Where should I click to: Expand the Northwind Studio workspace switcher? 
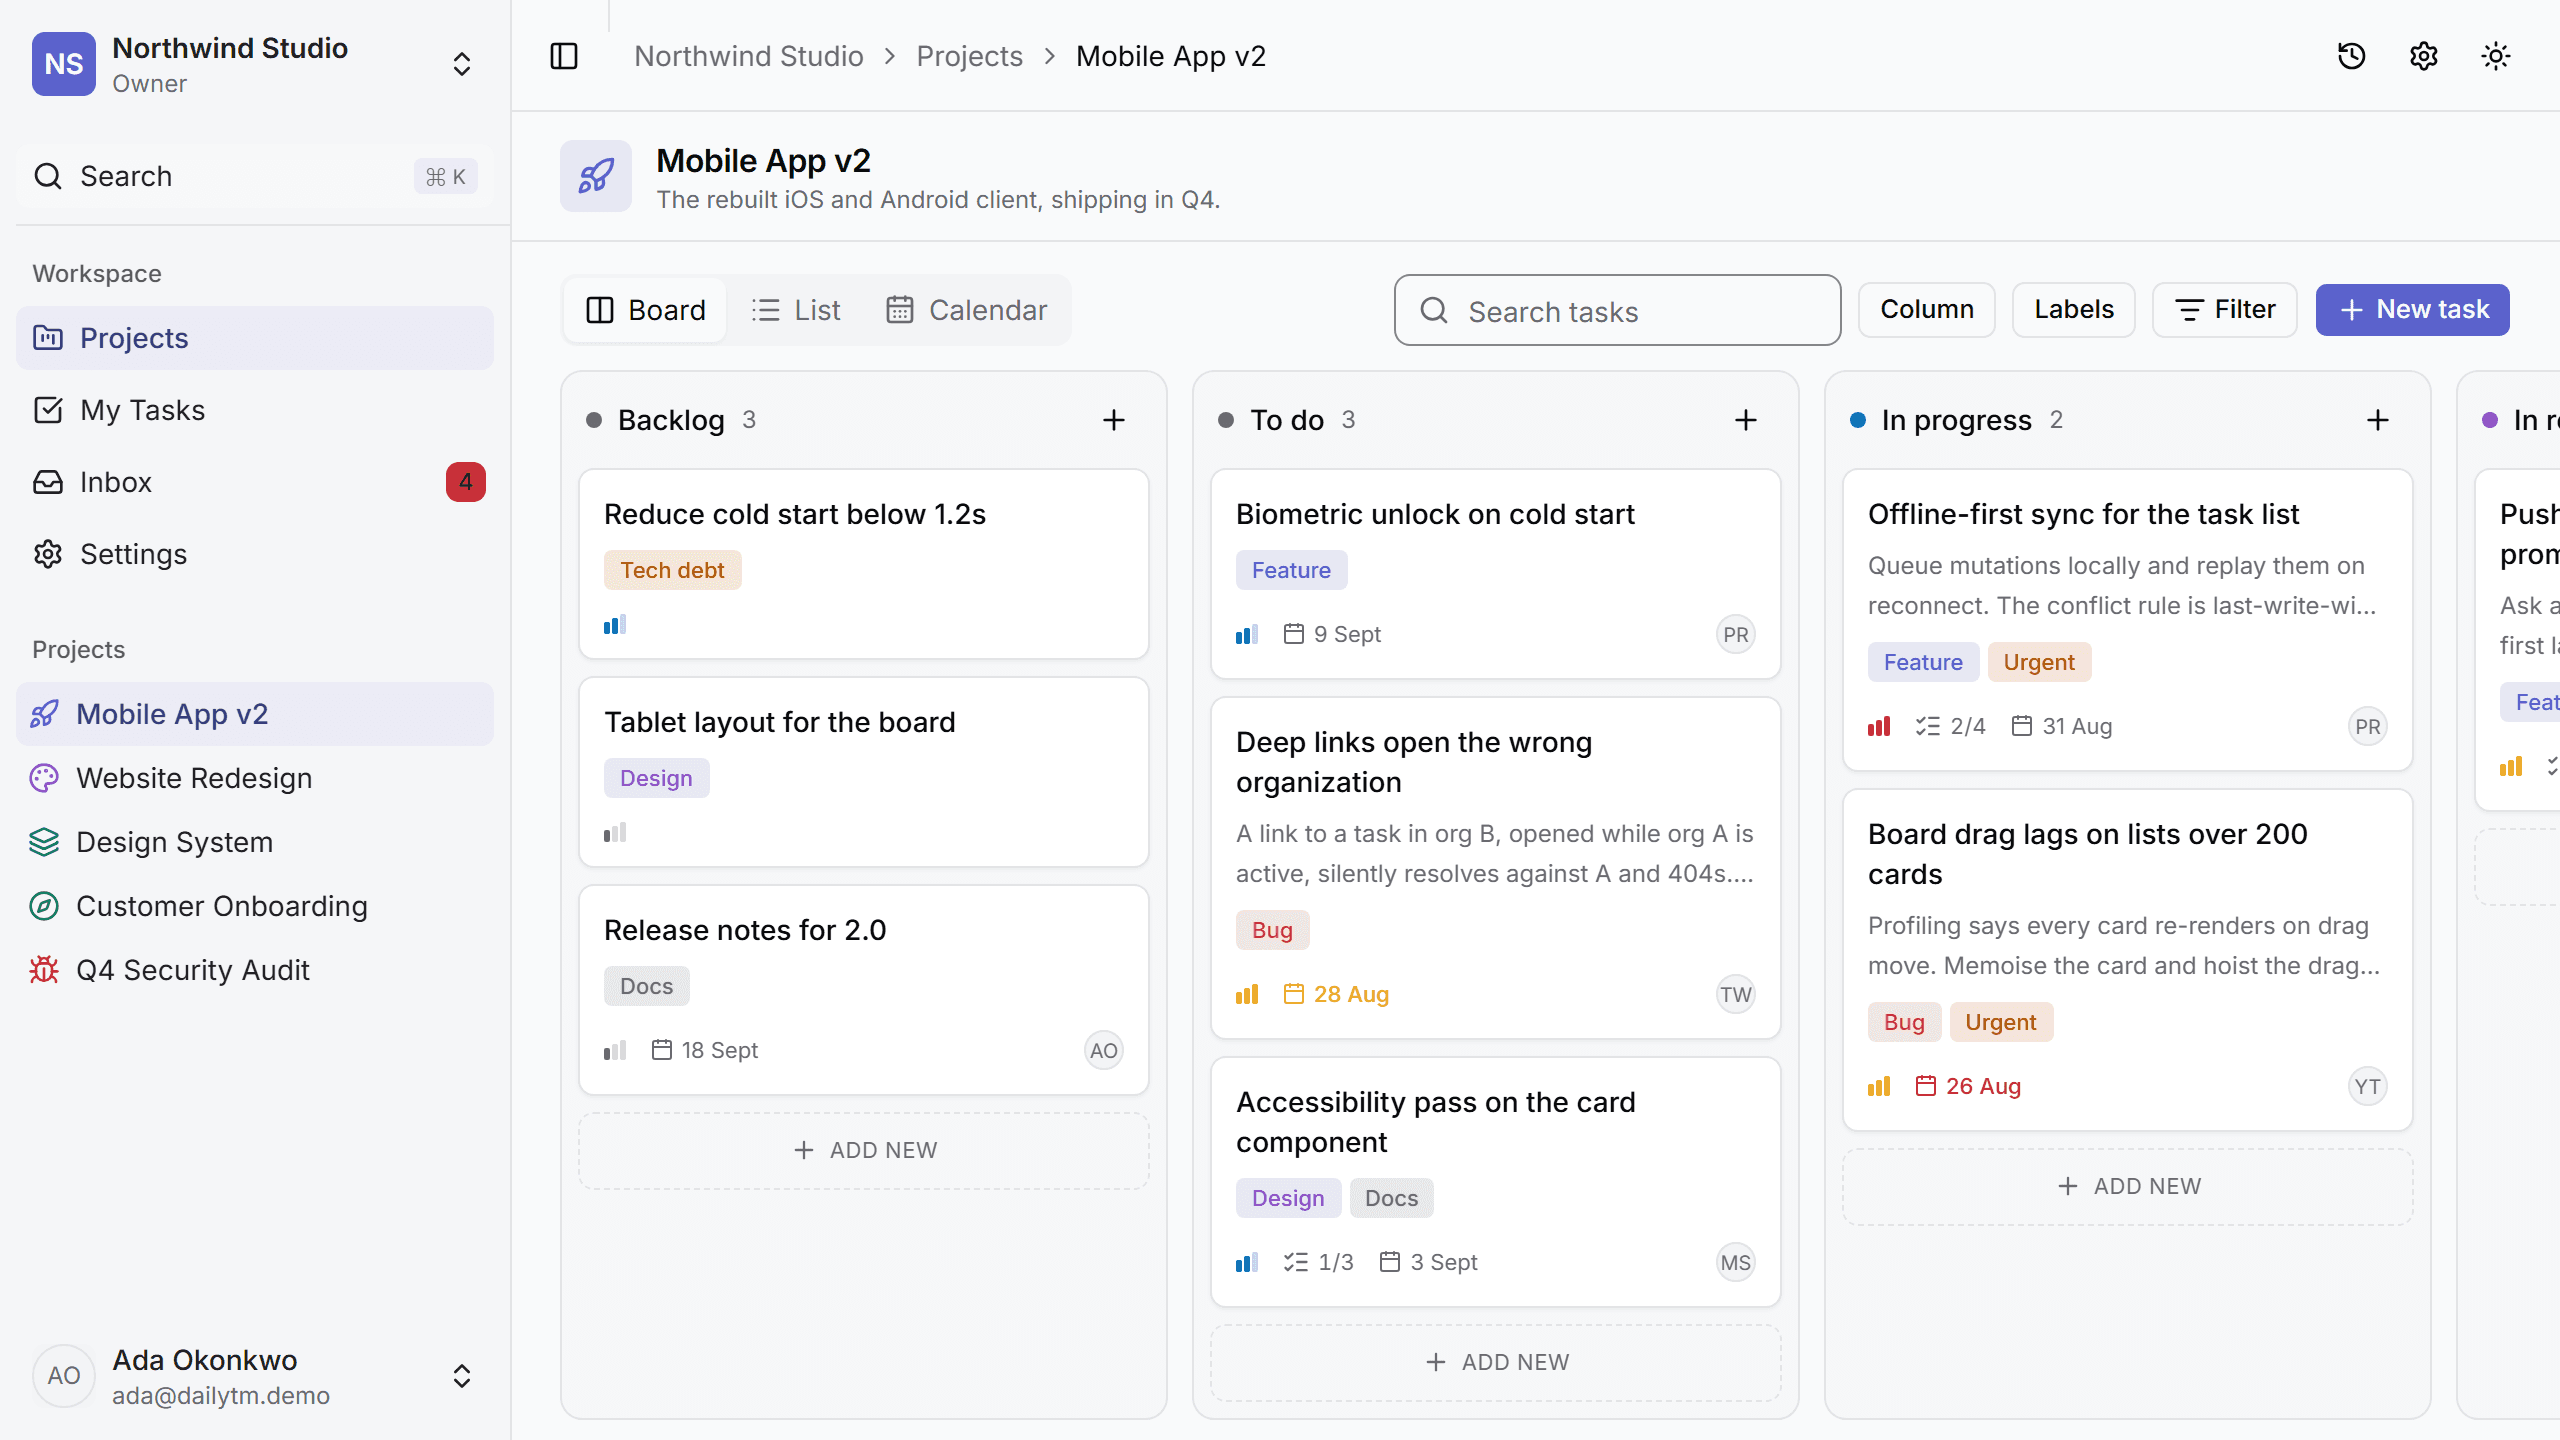pyautogui.click(x=255, y=64)
